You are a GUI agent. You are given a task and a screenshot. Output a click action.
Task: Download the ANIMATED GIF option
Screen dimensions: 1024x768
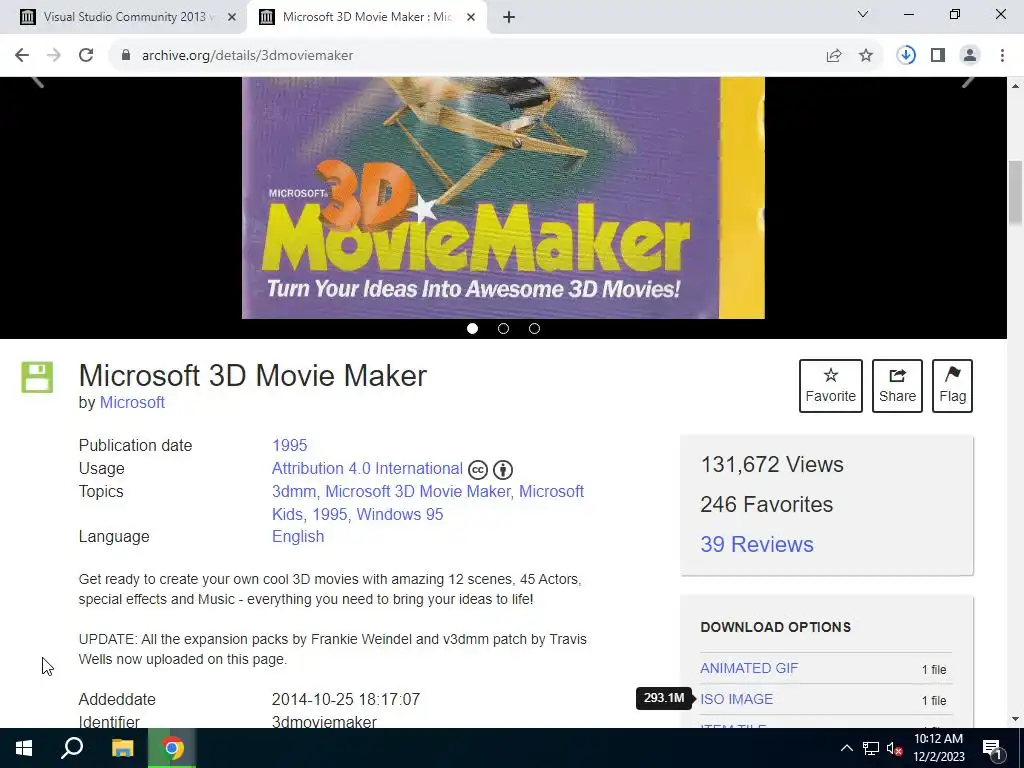click(x=749, y=668)
